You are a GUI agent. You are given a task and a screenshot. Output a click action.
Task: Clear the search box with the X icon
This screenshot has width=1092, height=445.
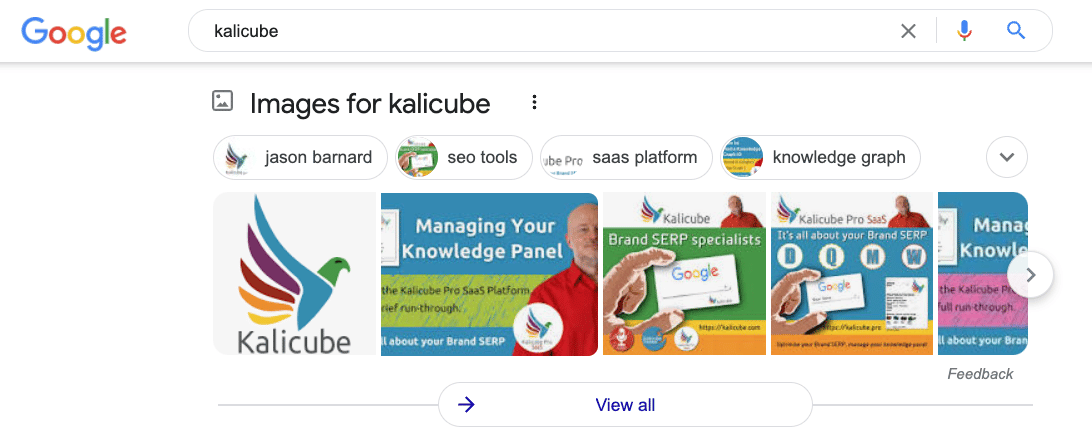[x=908, y=31]
